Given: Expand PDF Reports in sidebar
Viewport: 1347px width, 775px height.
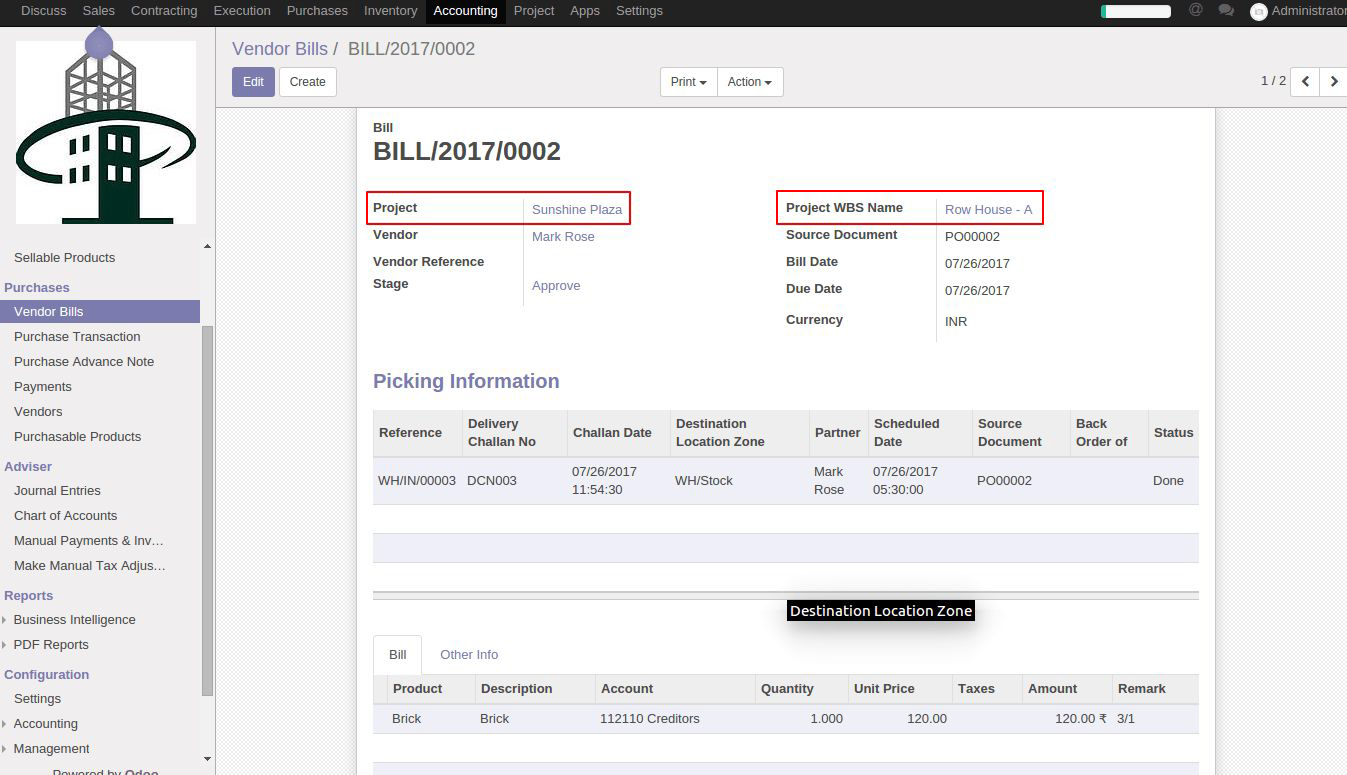Looking at the screenshot, I should [51, 645].
